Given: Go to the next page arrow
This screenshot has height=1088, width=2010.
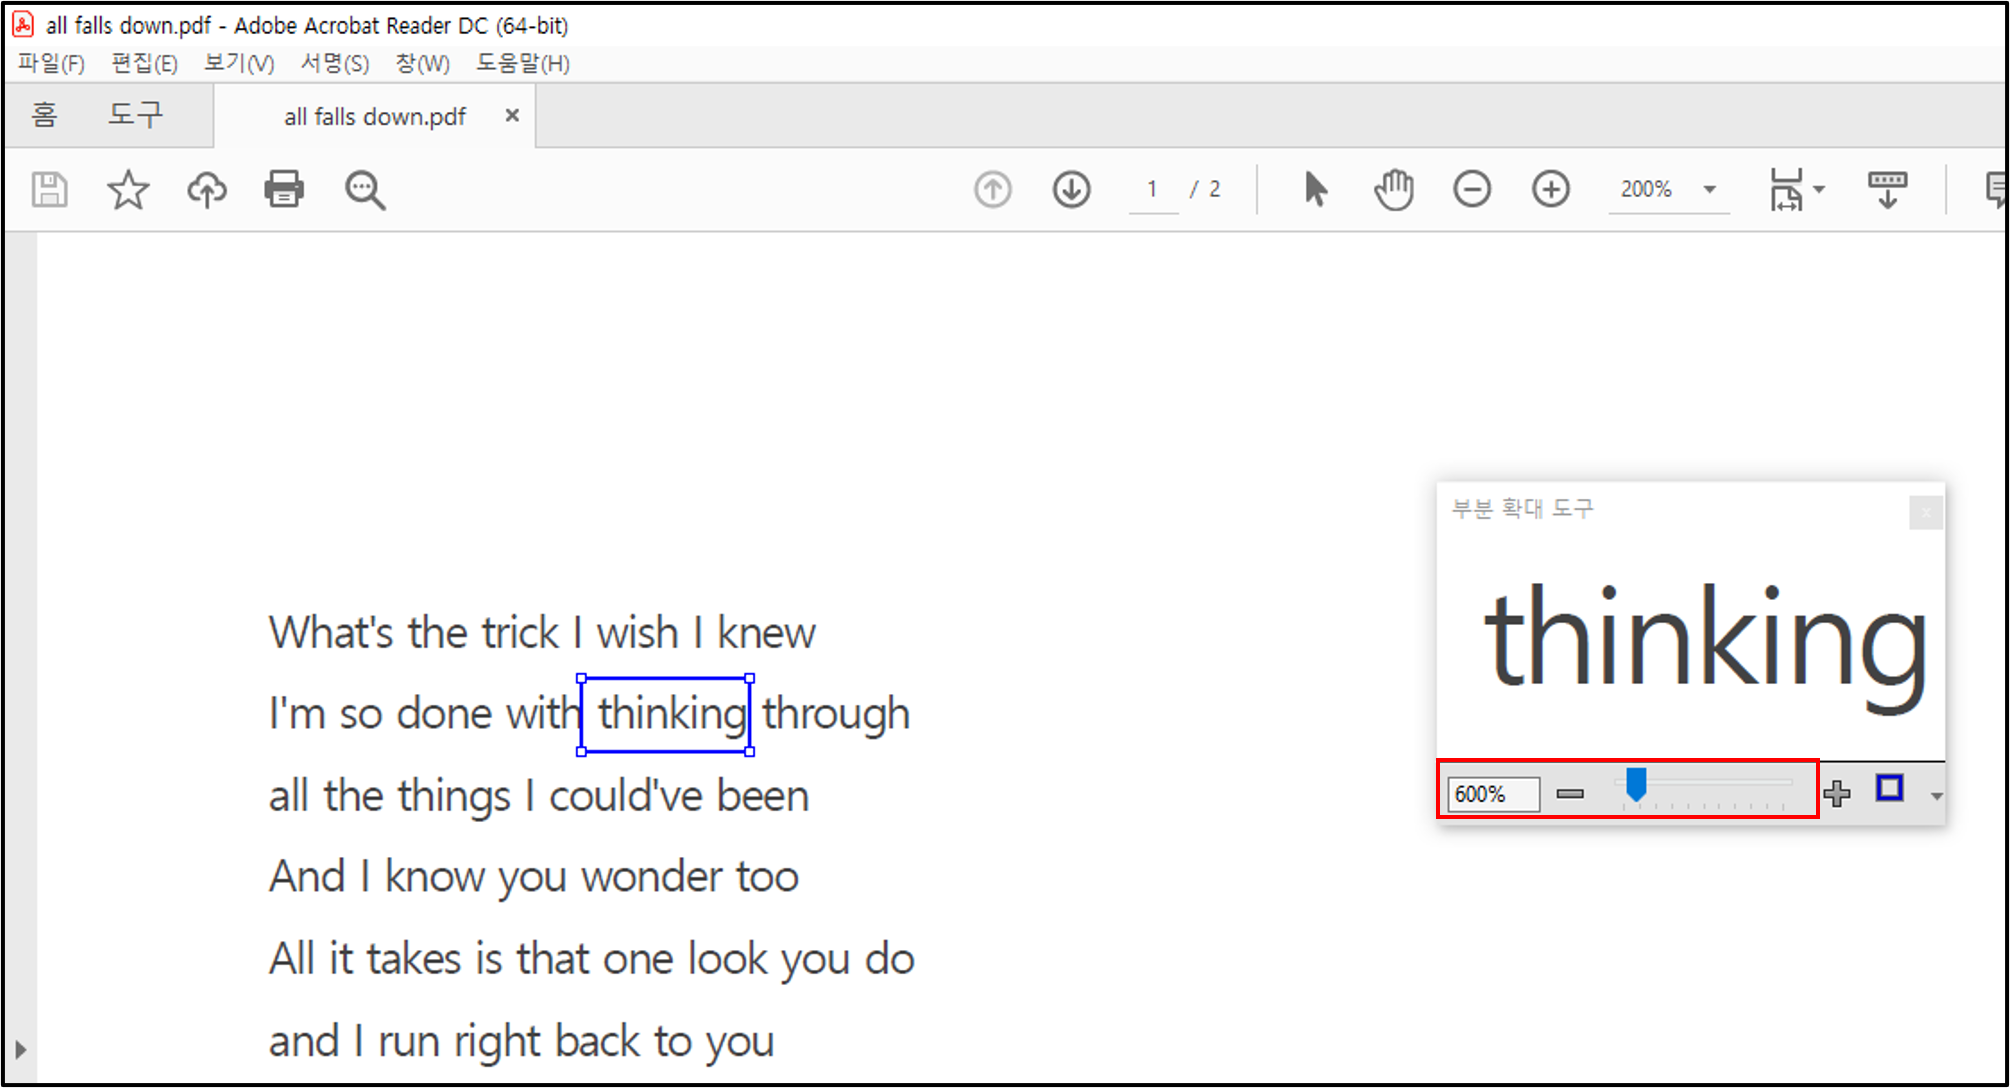Looking at the screenshot, I should [1071, 189].
